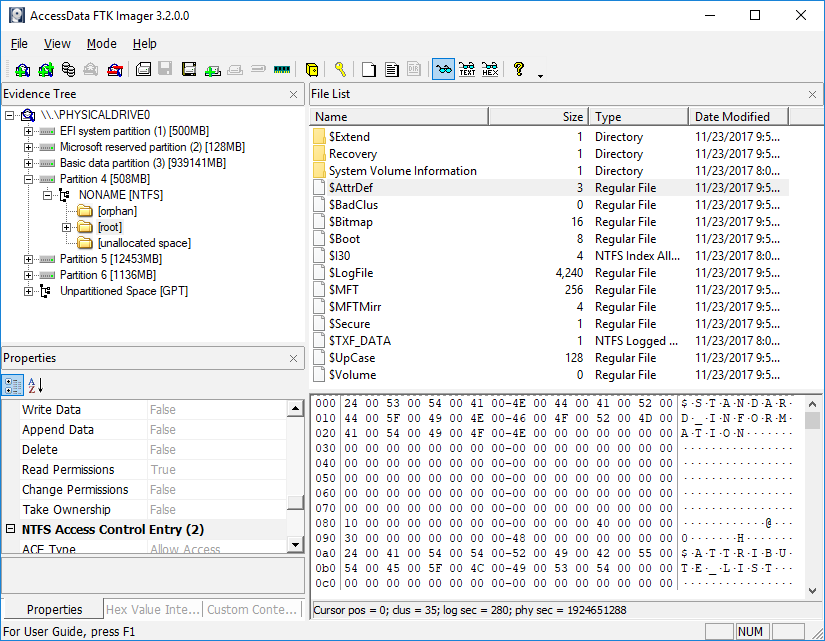Open Help using the question mark icon
This screenshot has height=641, width=825.
pos(519,69)
